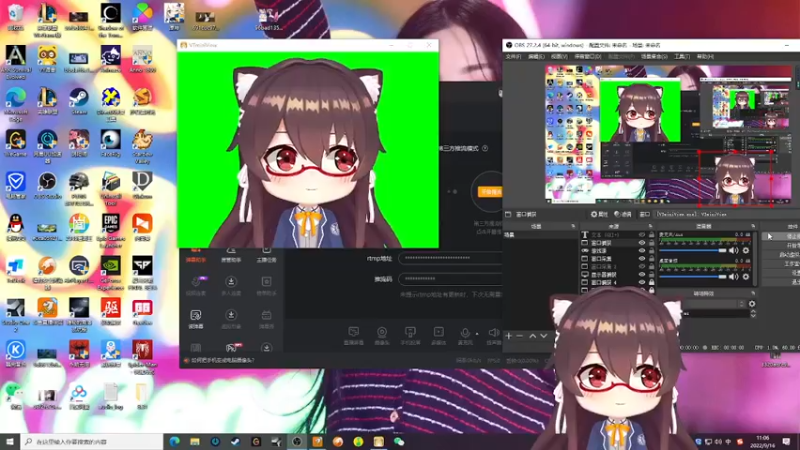
Task: Open the Spider-Man desktop shortcut
Action: click(x=142, y=357)
